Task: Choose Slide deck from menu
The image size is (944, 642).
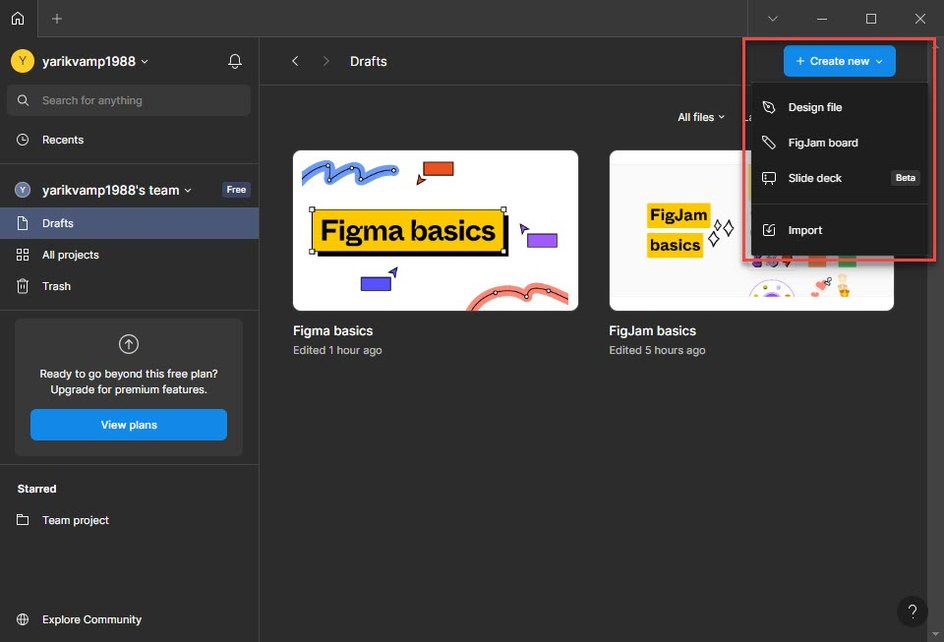Action: 839,178
